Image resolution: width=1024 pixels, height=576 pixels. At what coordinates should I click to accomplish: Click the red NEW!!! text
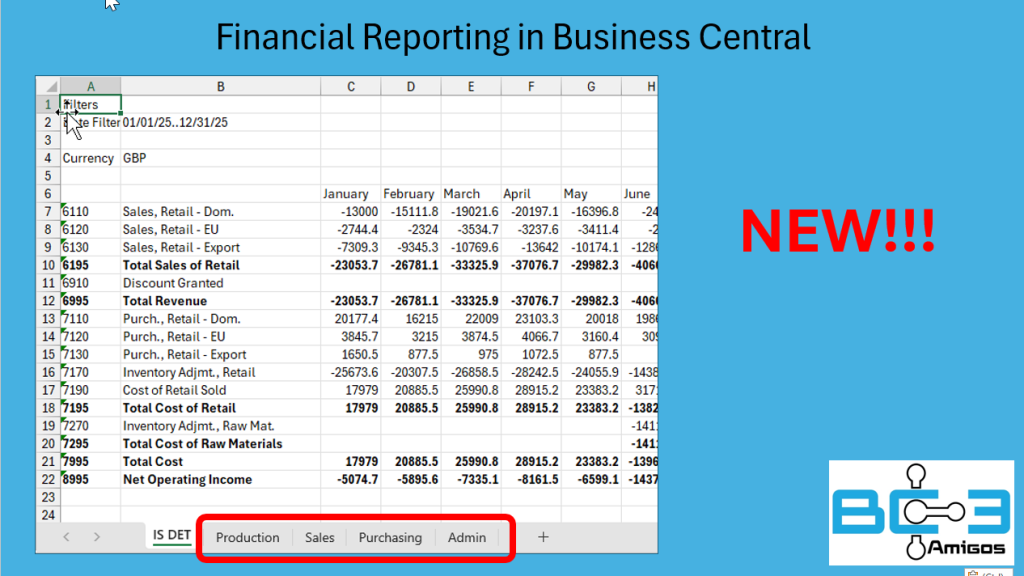click(838, 231)
